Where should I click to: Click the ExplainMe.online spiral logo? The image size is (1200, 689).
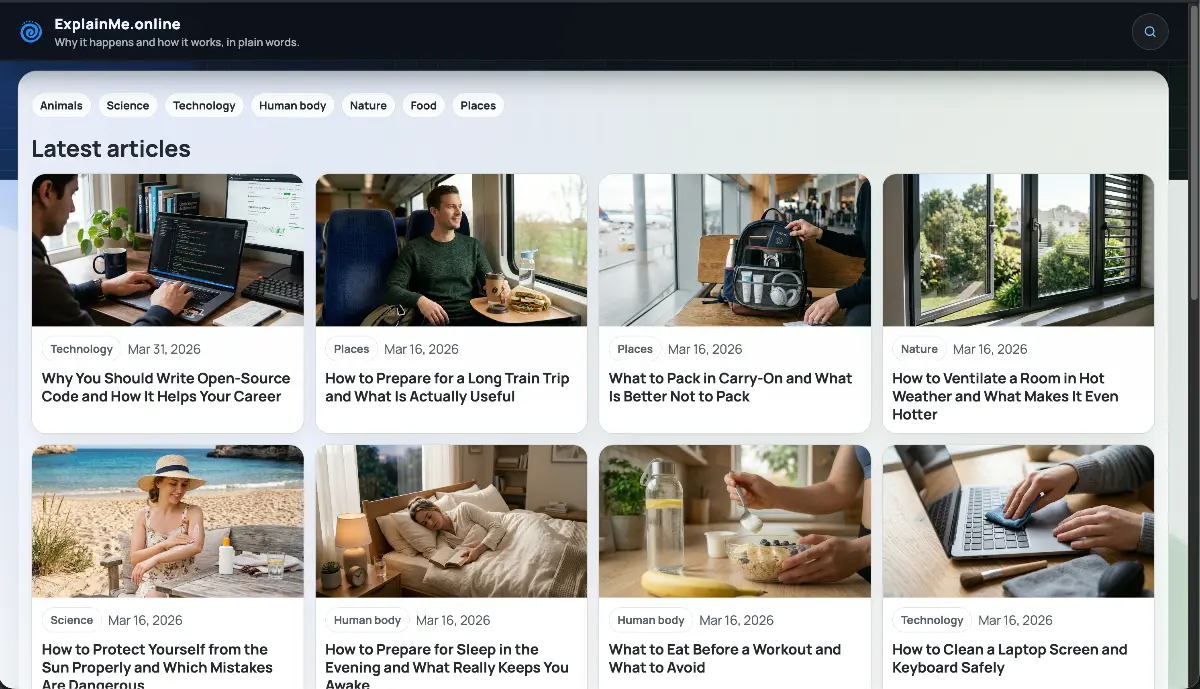click(x=31, y=32)
